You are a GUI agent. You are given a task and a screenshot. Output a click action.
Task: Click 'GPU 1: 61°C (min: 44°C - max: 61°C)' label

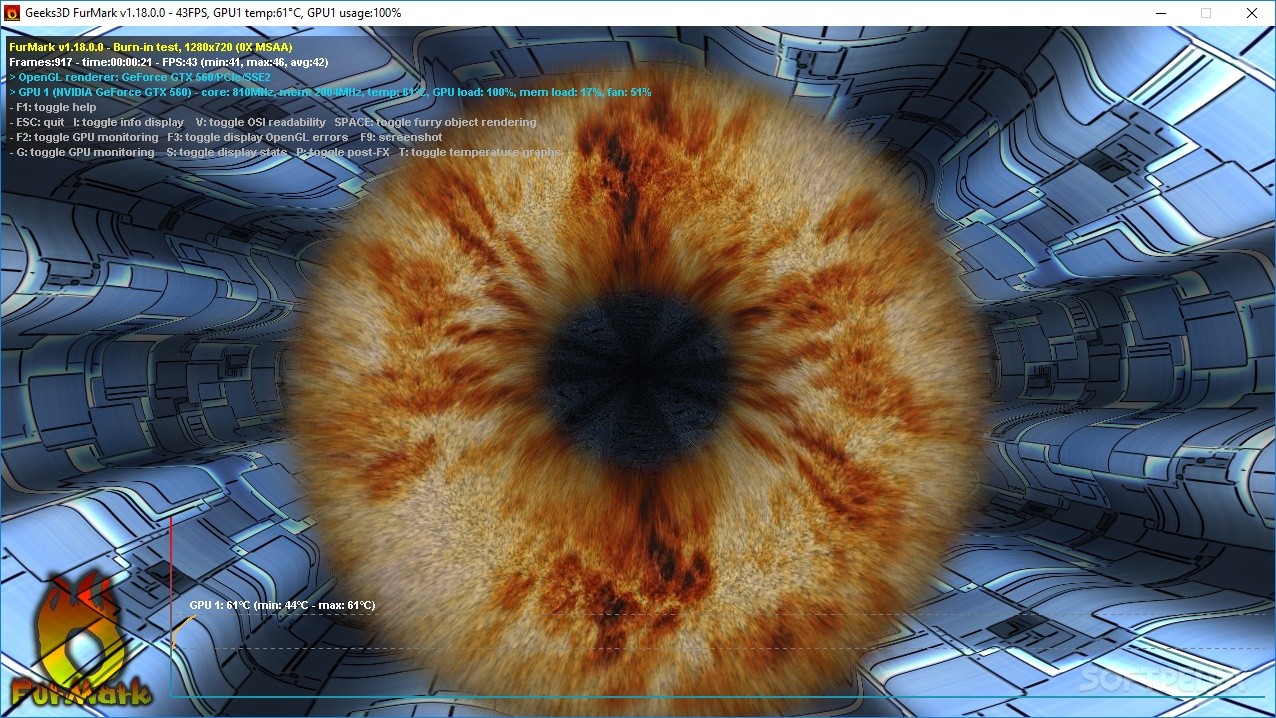coord(282,605)
